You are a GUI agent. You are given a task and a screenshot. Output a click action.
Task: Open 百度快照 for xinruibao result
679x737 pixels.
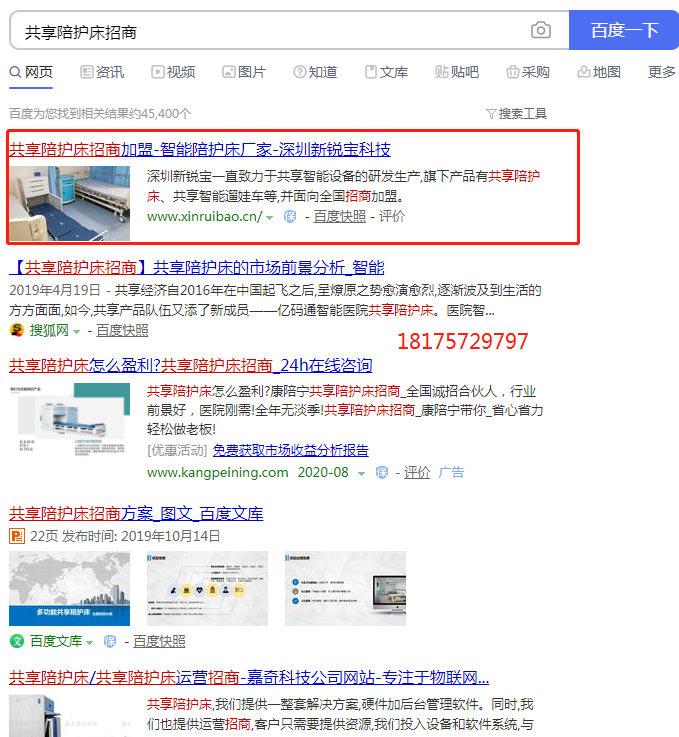[339, 217]
